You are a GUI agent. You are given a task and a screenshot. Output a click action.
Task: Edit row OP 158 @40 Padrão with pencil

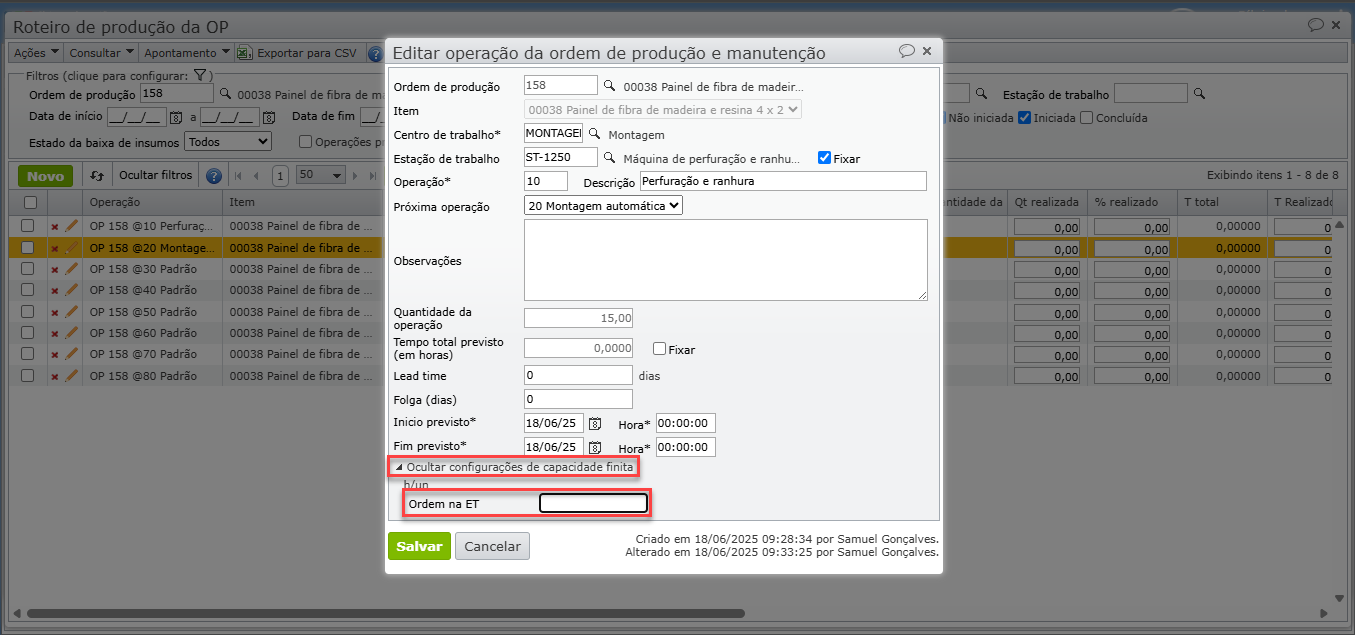point(71,290)
